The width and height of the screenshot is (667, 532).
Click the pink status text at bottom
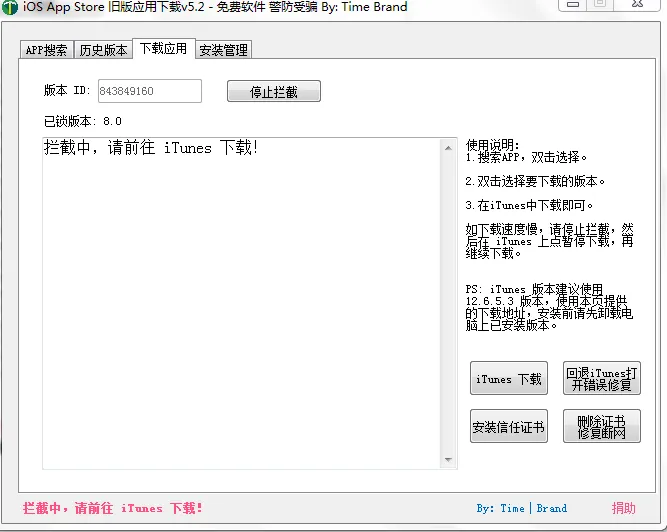pyautogui.click(x=113, y=508)
